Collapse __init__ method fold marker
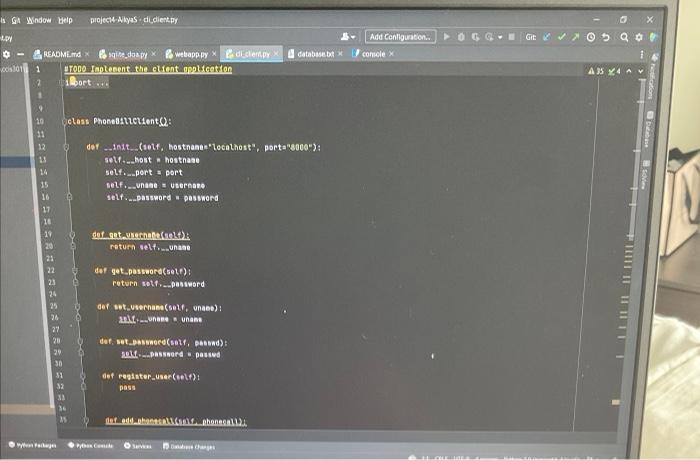Viewport: 700px width, 460px height. 66,147
